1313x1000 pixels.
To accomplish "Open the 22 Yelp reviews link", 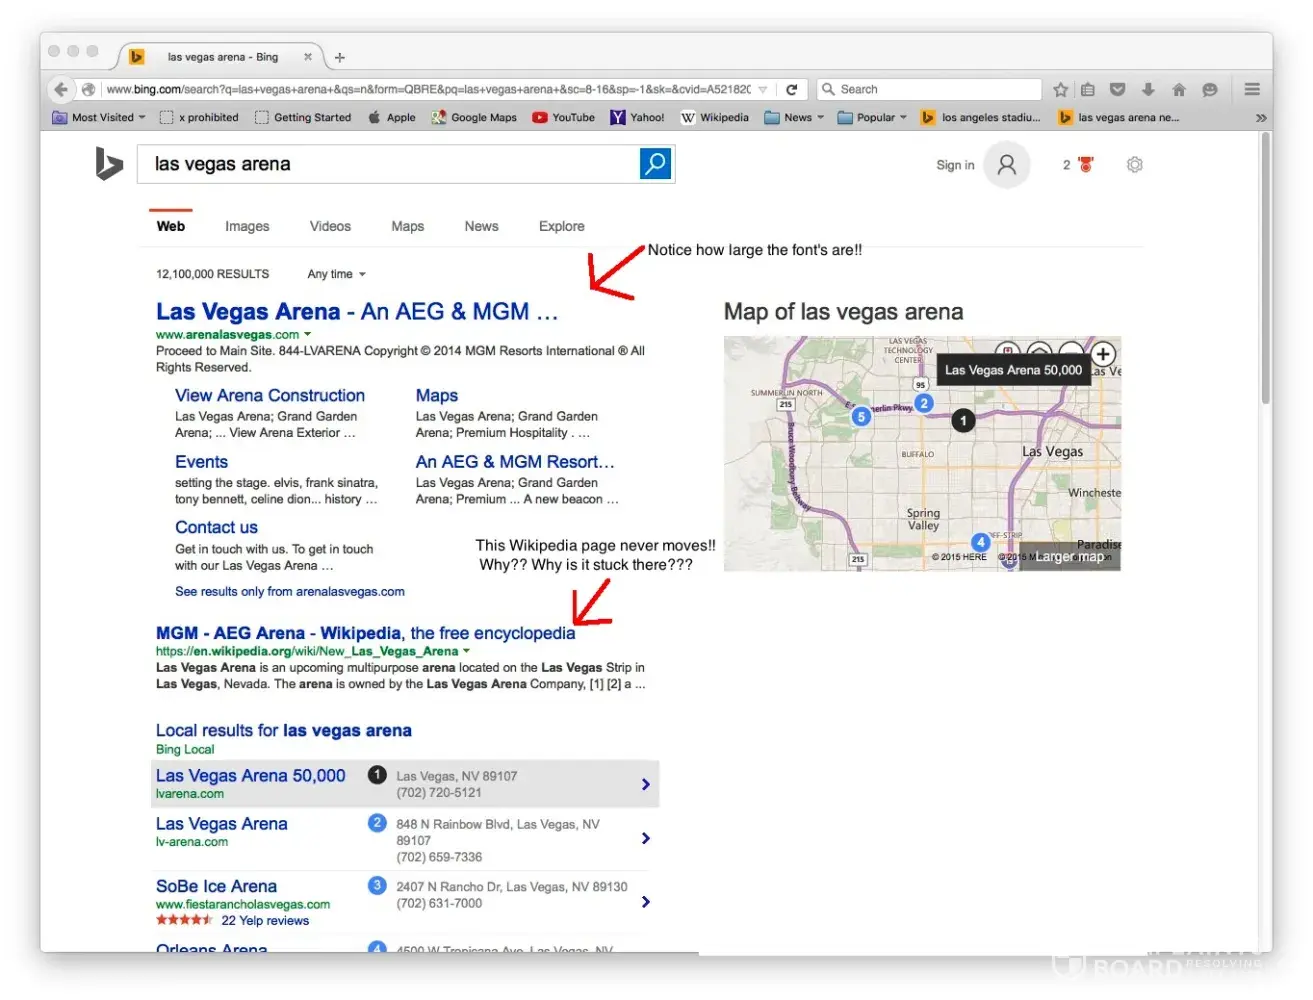I will tap(265, 921).
